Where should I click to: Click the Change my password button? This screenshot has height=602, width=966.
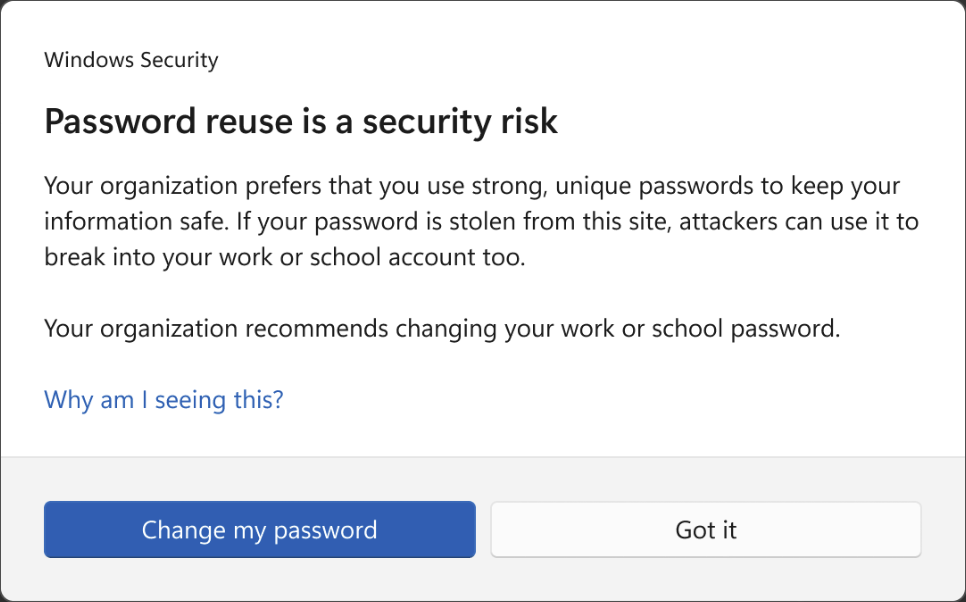(259, 529)
